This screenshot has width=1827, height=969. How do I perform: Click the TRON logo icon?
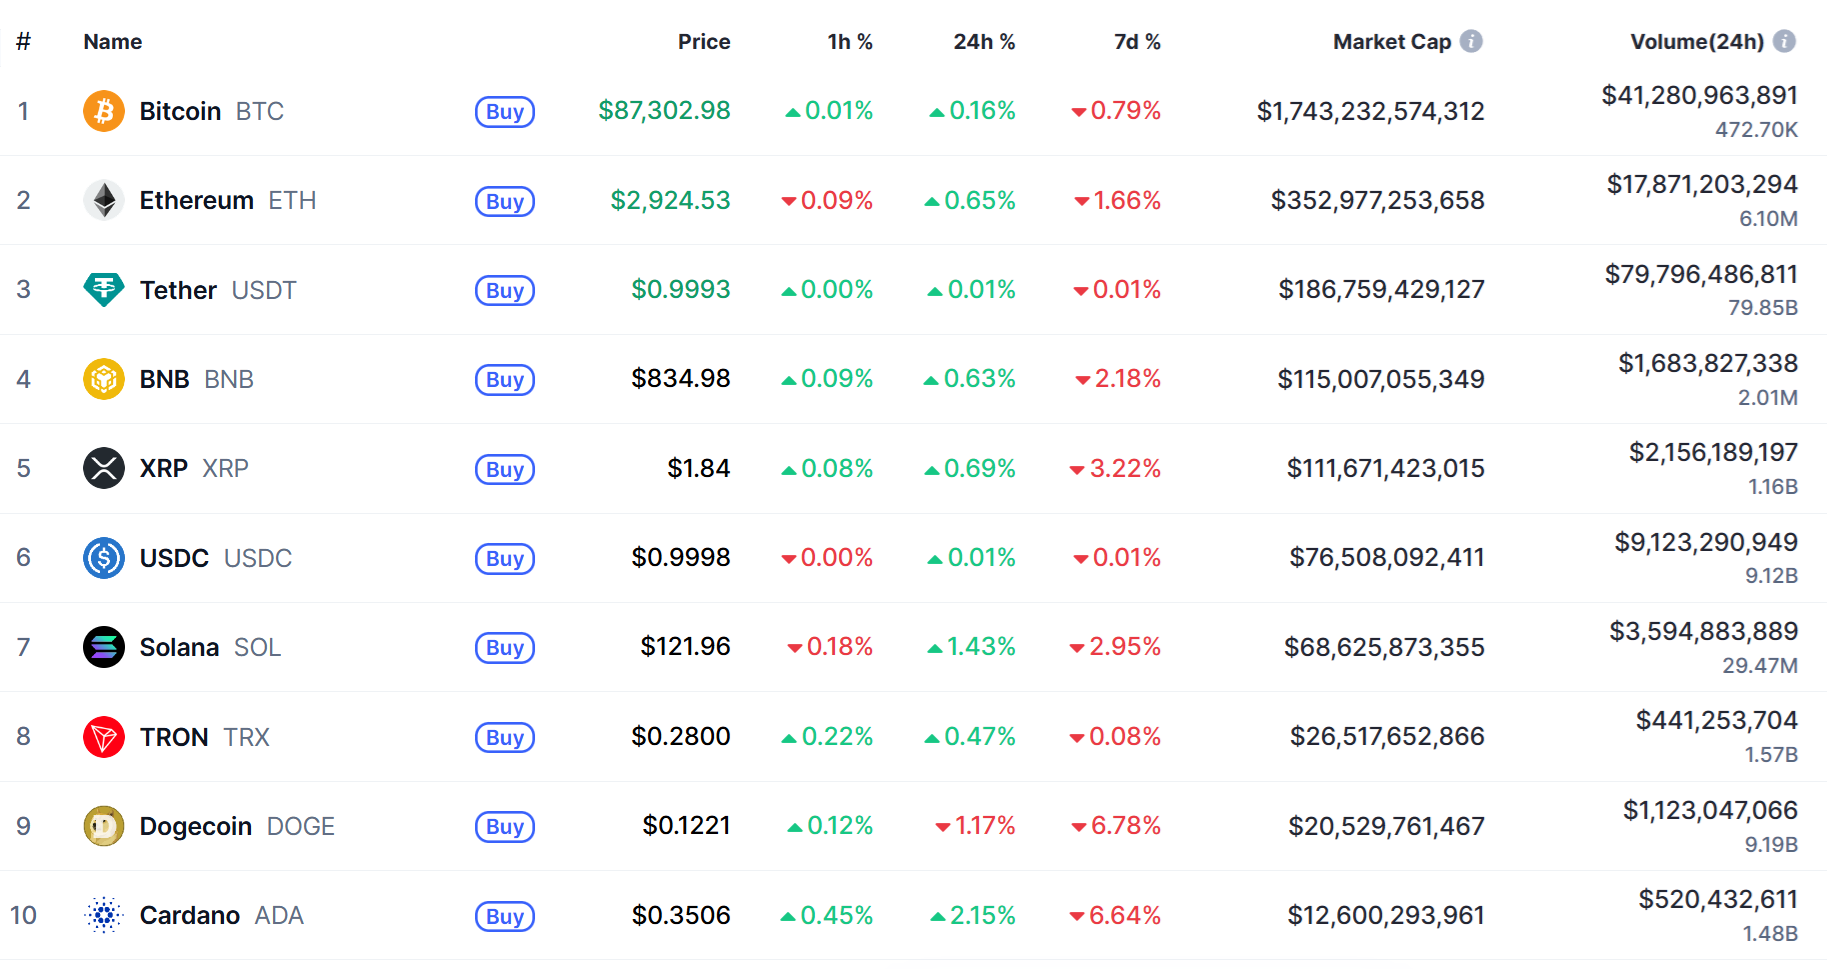click(104, 737)
